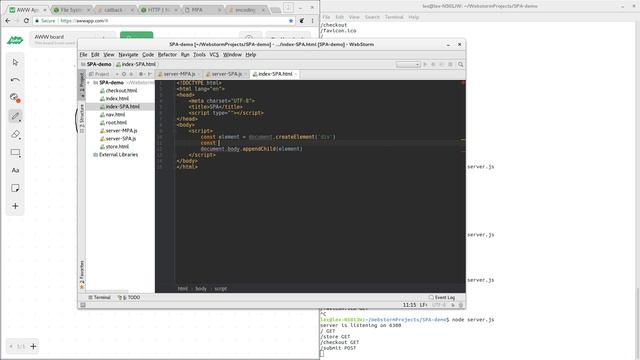Open the Help menu in WebStorm

tap(251, 54)
